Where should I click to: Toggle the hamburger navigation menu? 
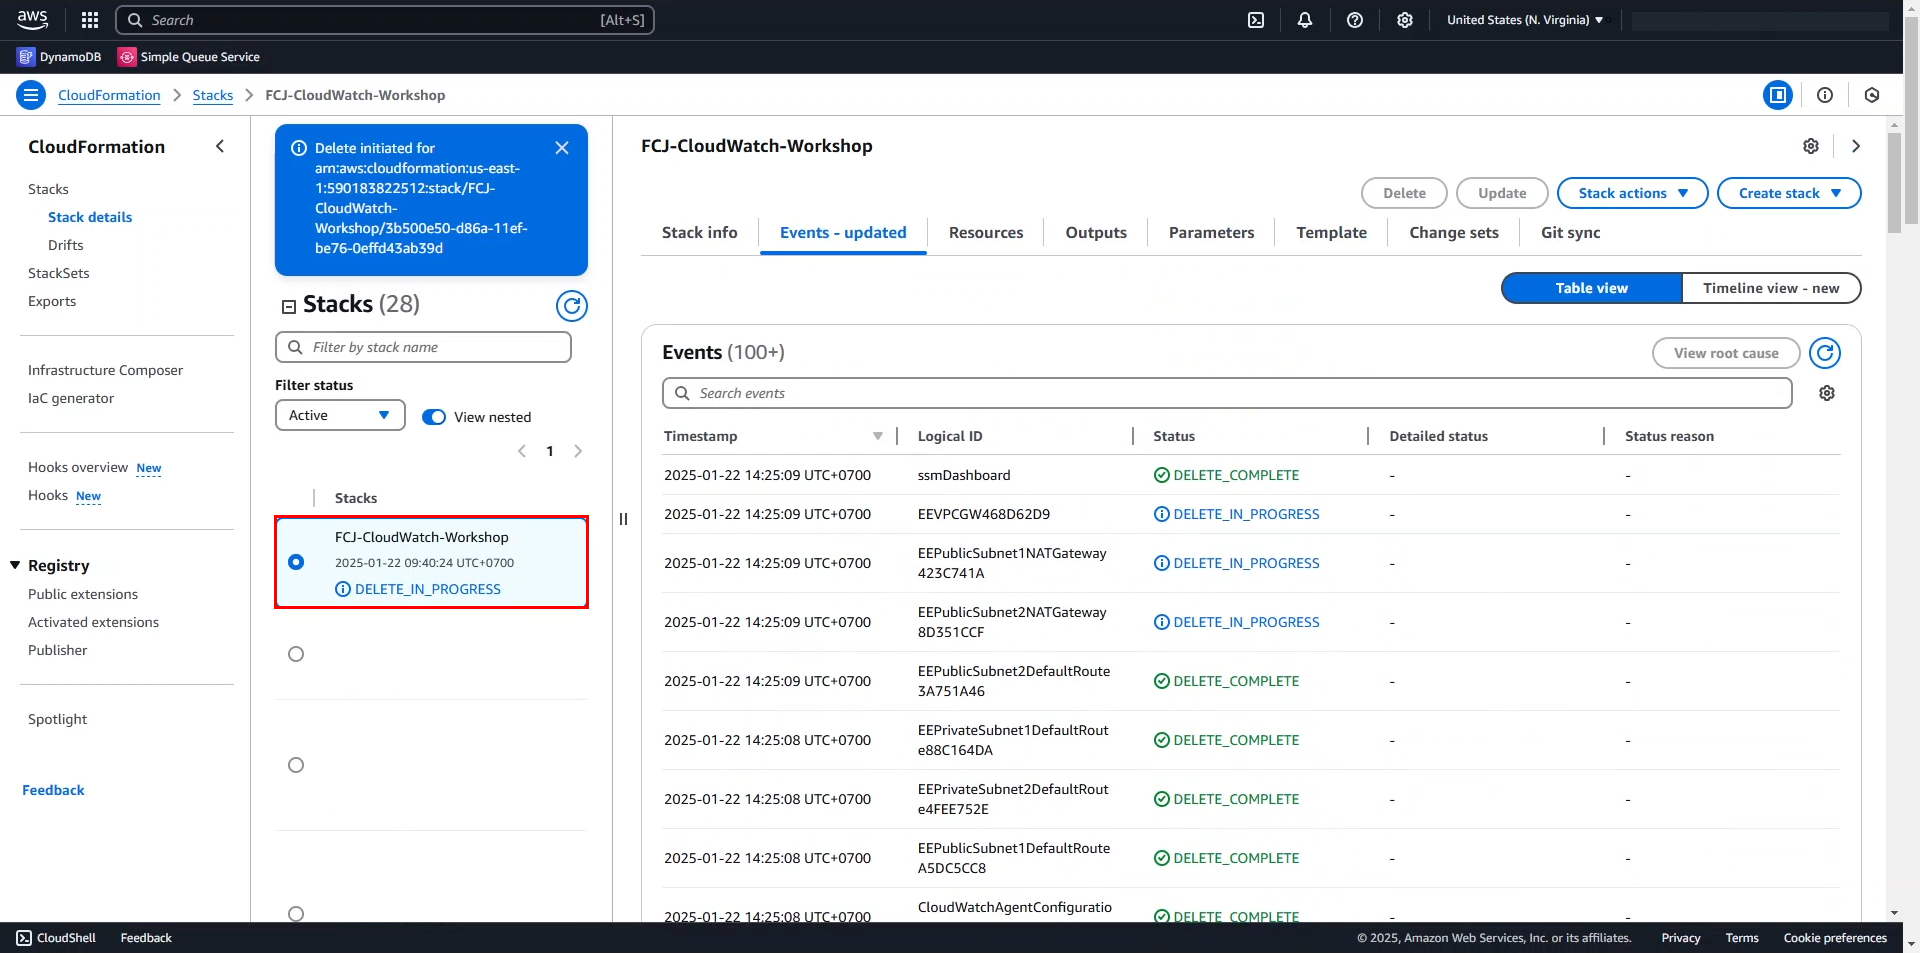31,95
